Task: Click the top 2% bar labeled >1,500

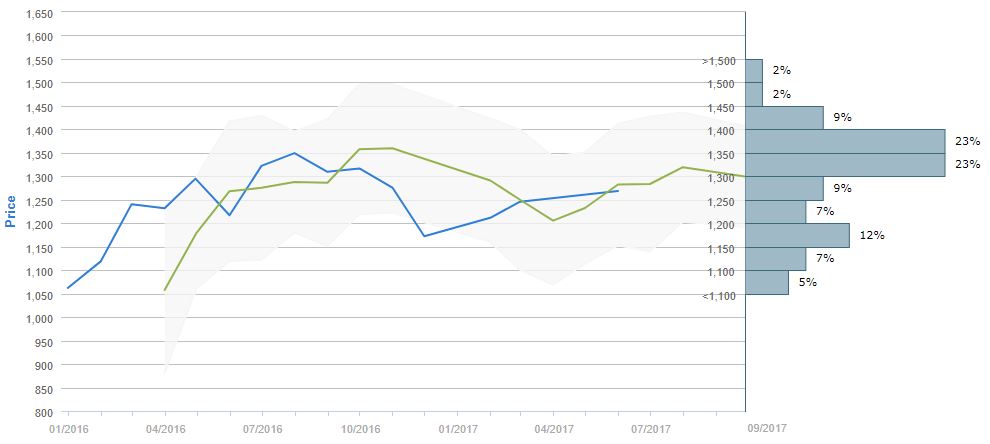Action: (754, 70)
